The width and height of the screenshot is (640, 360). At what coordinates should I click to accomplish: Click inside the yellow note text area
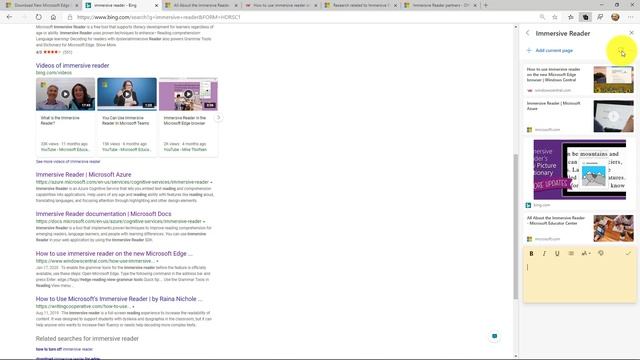click(579, 281)
